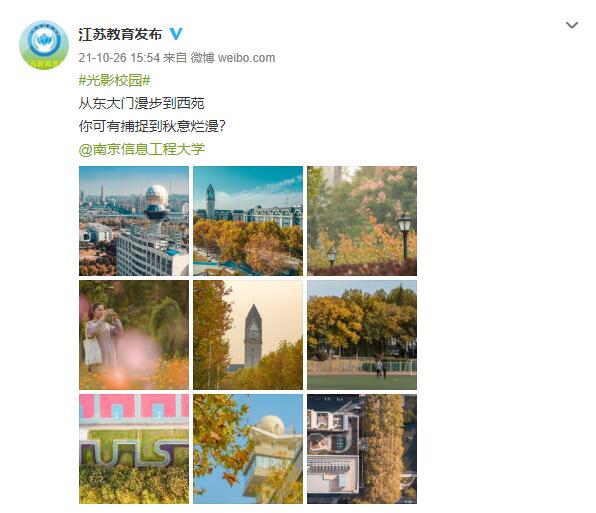Image resolution: width=596 pixels, height=513 pixels.
Task: Open the city skyline observatory dome photo
Action: [x=134, y=221]
